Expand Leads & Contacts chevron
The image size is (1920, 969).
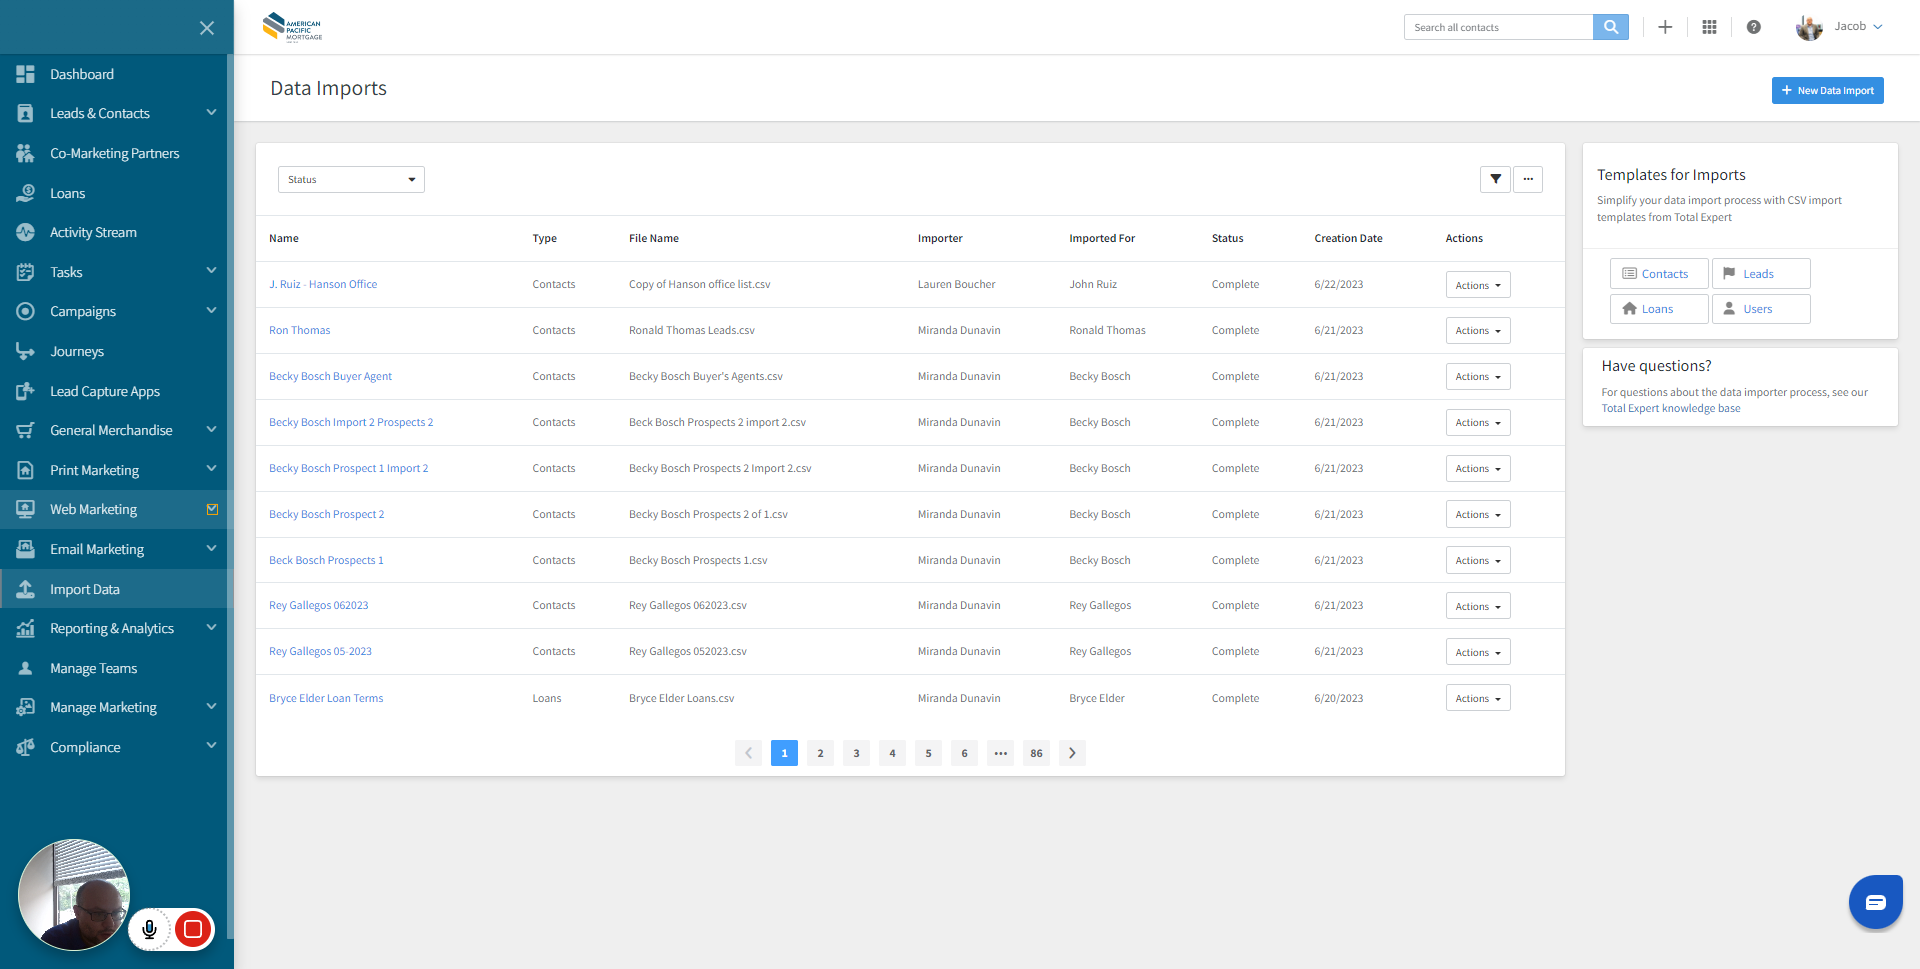[x=211, y=113]
